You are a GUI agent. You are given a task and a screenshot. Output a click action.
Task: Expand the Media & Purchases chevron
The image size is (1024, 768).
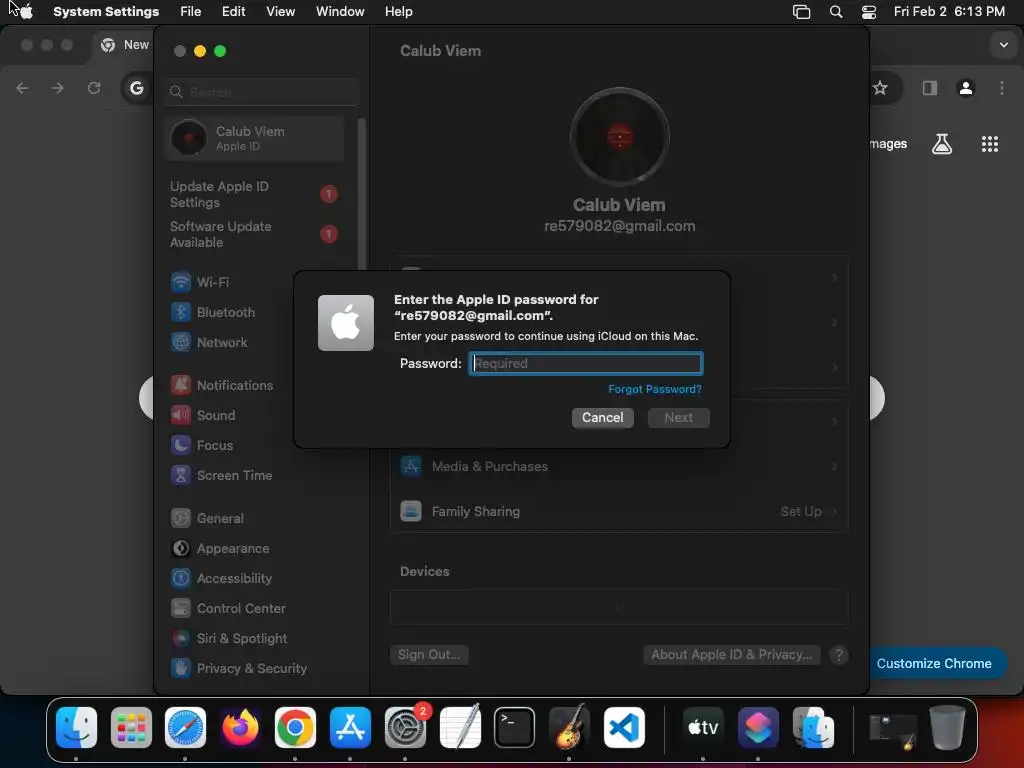pos(835,466)
